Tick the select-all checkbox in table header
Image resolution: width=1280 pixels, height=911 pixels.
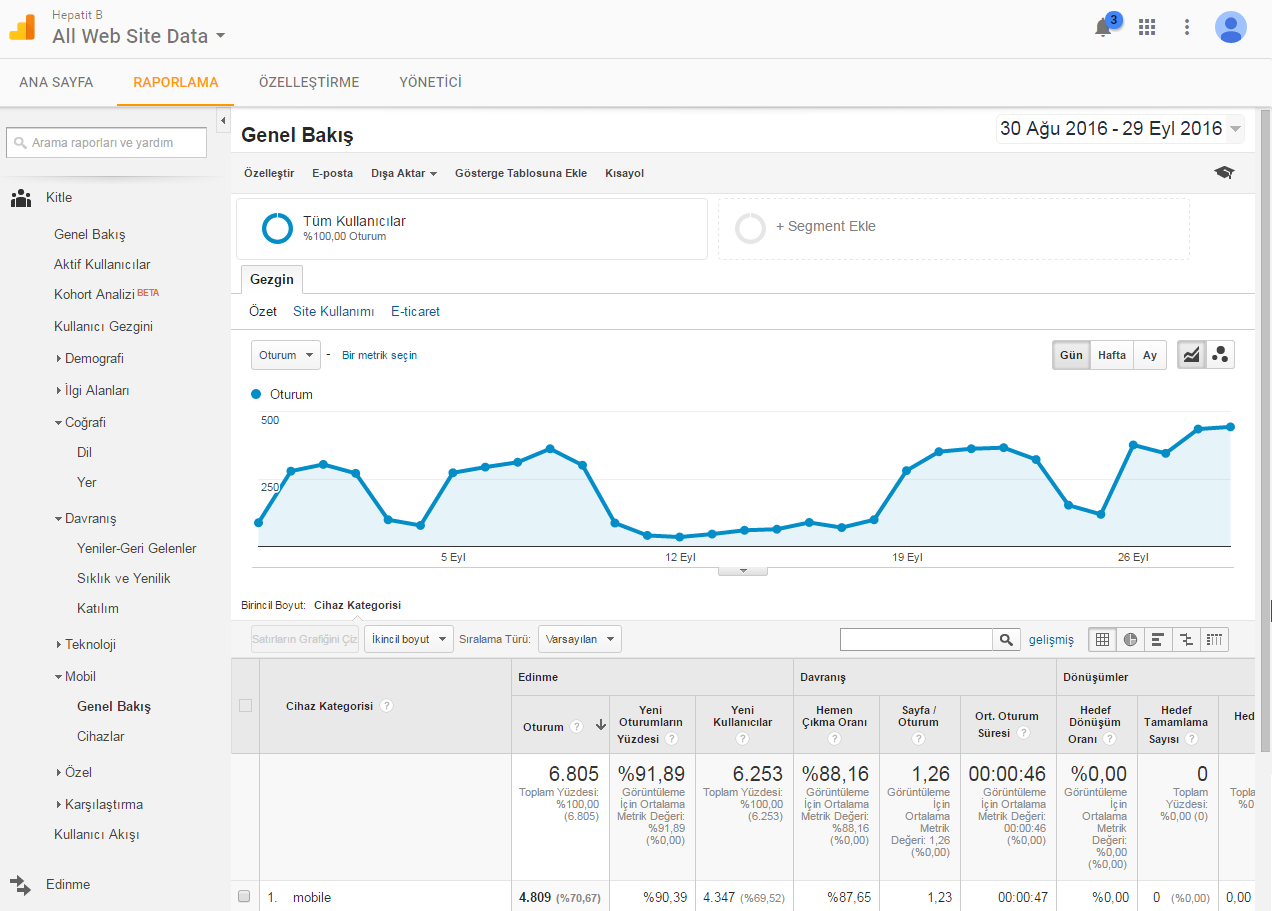tap(245, 706)
